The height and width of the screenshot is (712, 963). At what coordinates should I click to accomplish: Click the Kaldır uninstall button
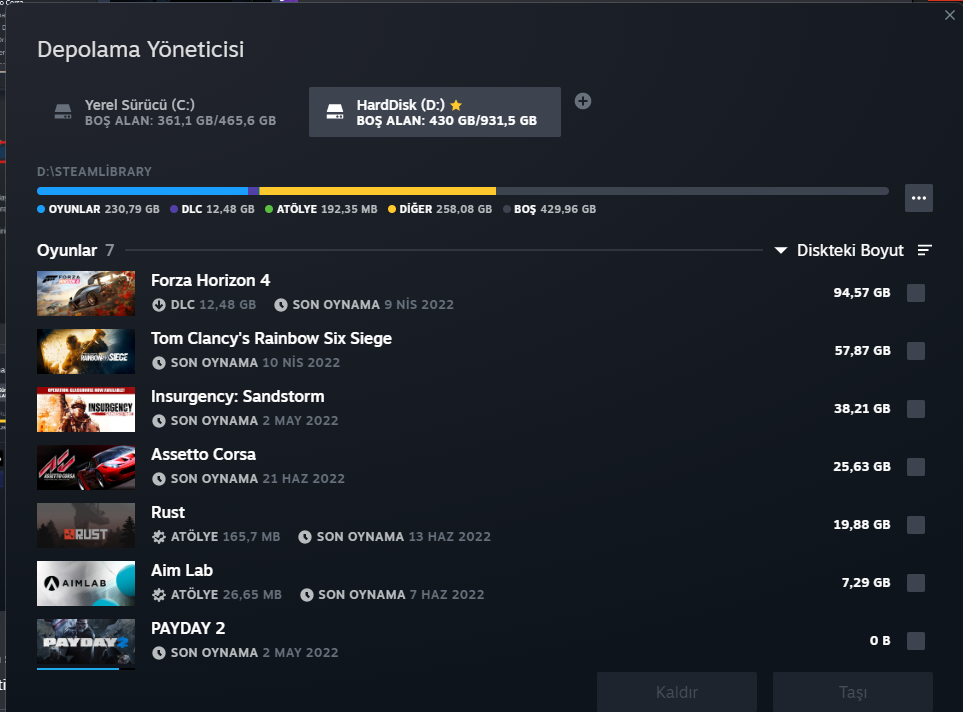pyautogui.click(x=677, y=692)
